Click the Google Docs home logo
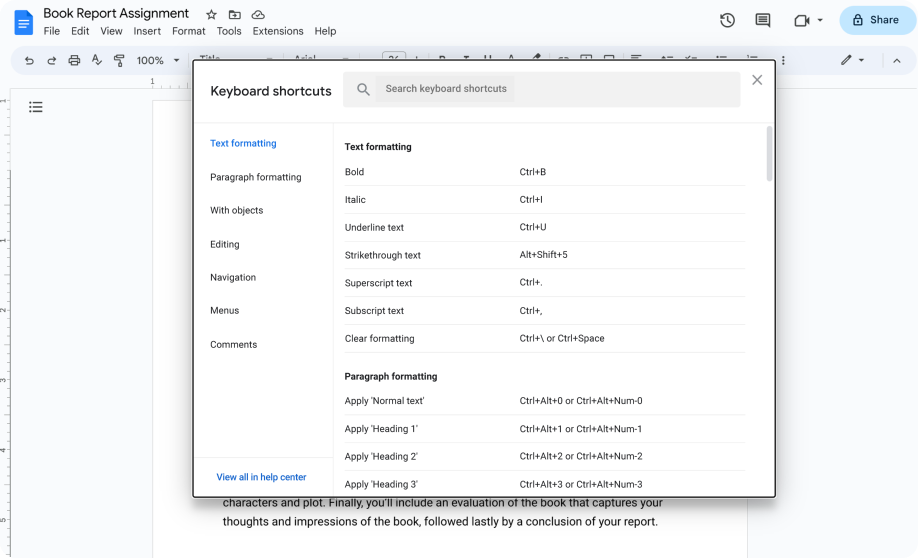Screen dimensions: 918x558 click(x=23, y=22)
